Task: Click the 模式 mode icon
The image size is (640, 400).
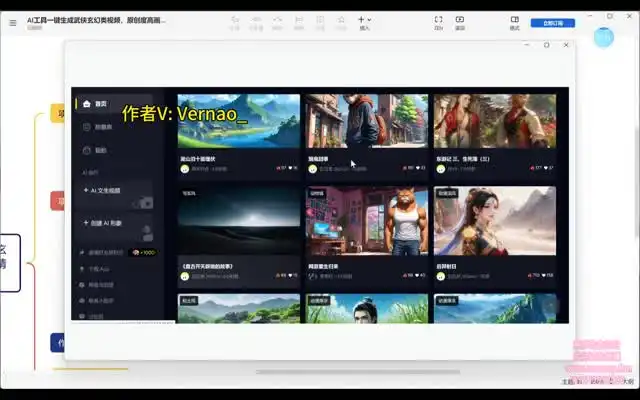Action: coord(514,20)
